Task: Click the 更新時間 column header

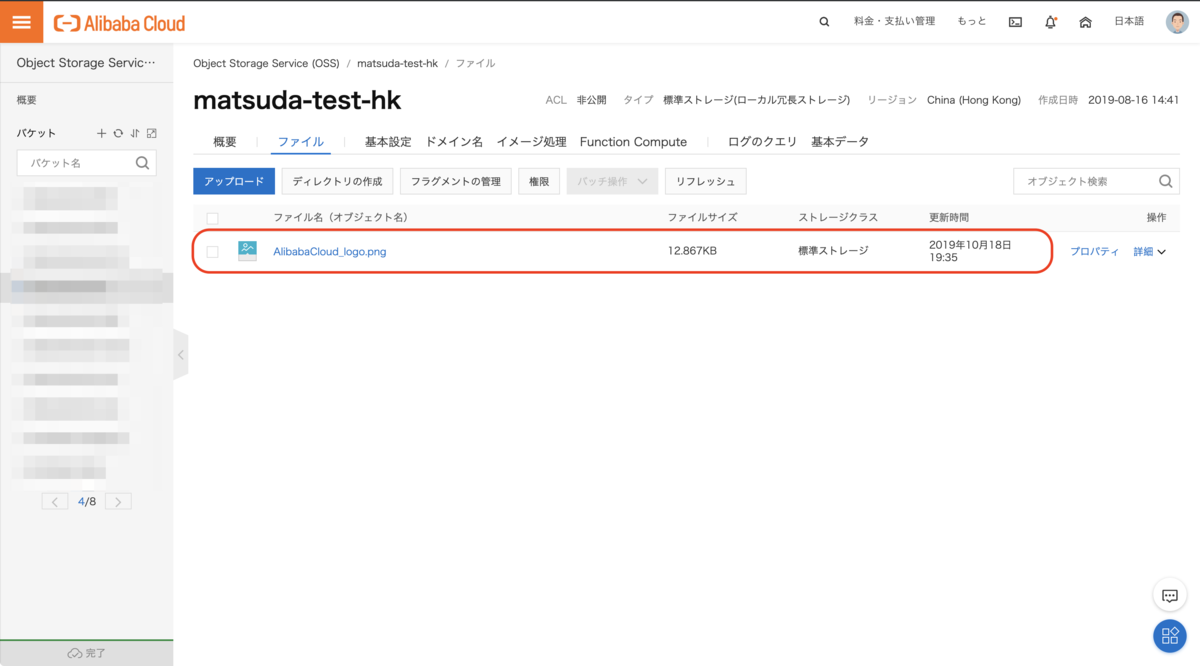Action: coord(948,217)
